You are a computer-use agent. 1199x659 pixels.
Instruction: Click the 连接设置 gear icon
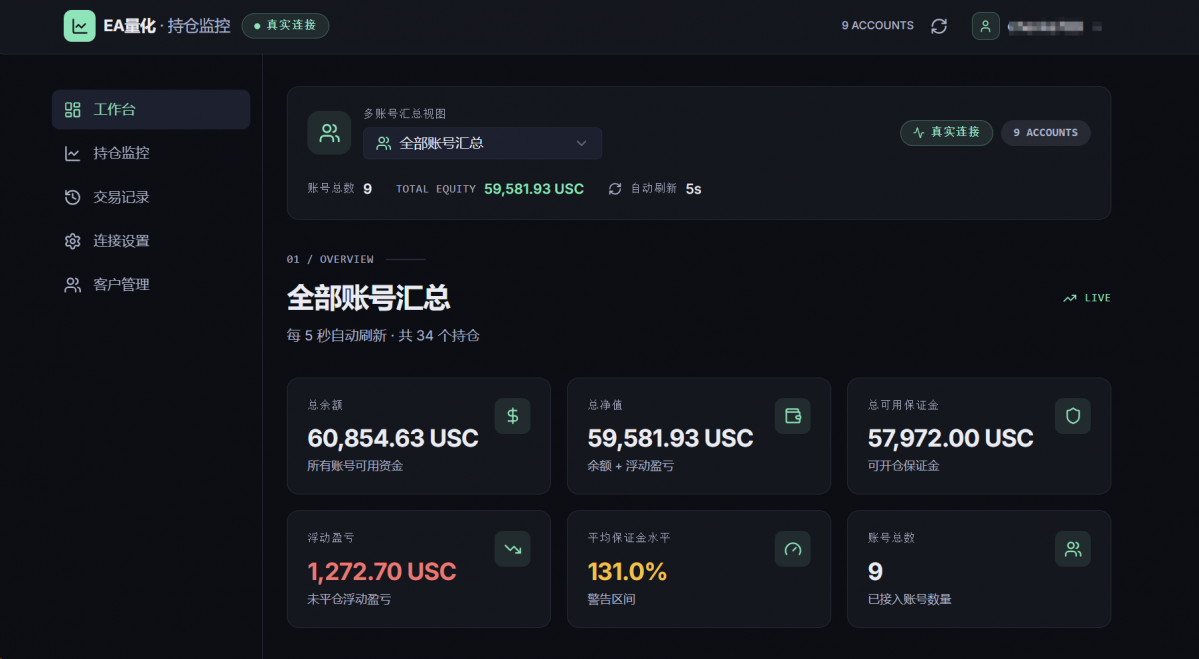[73, 241]
